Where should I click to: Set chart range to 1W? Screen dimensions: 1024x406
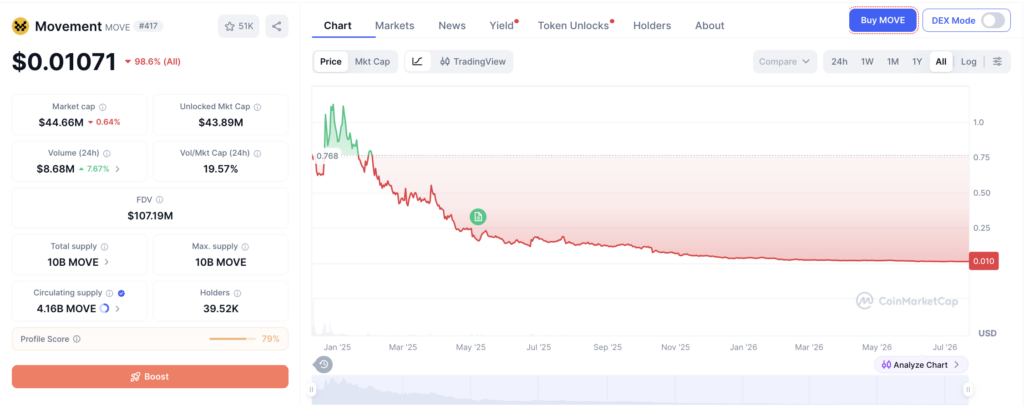tap(867, 61)
